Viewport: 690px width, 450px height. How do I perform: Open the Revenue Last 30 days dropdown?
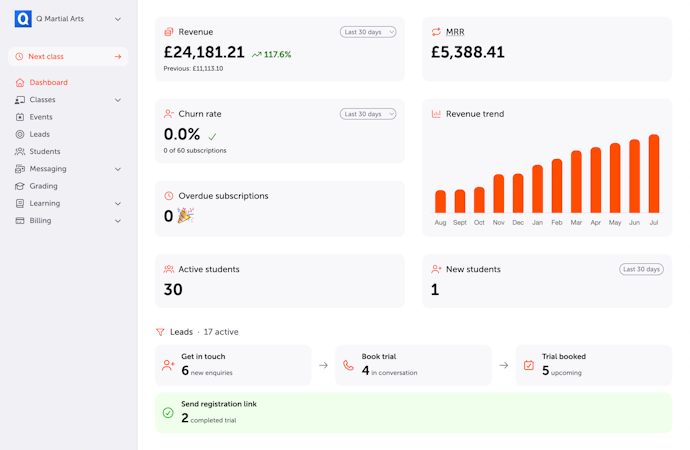[368, 32]
